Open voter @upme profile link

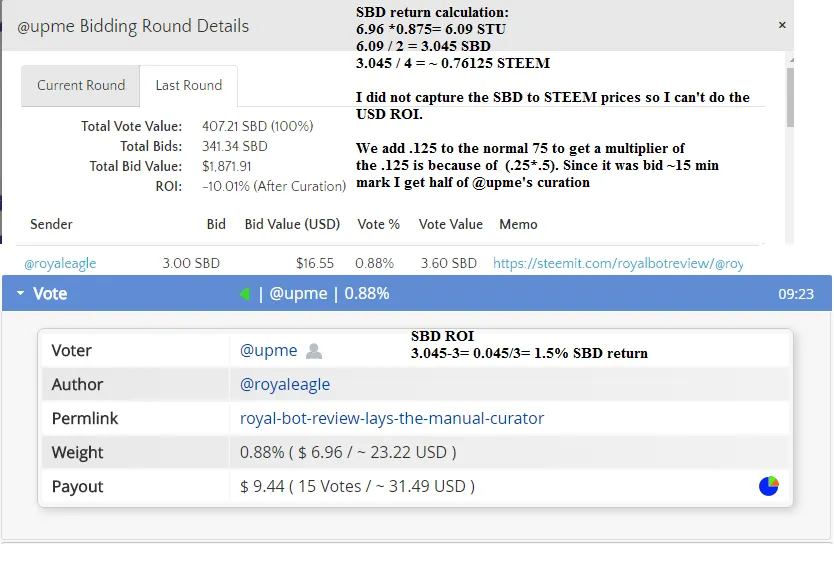click(x=268, y=351)
